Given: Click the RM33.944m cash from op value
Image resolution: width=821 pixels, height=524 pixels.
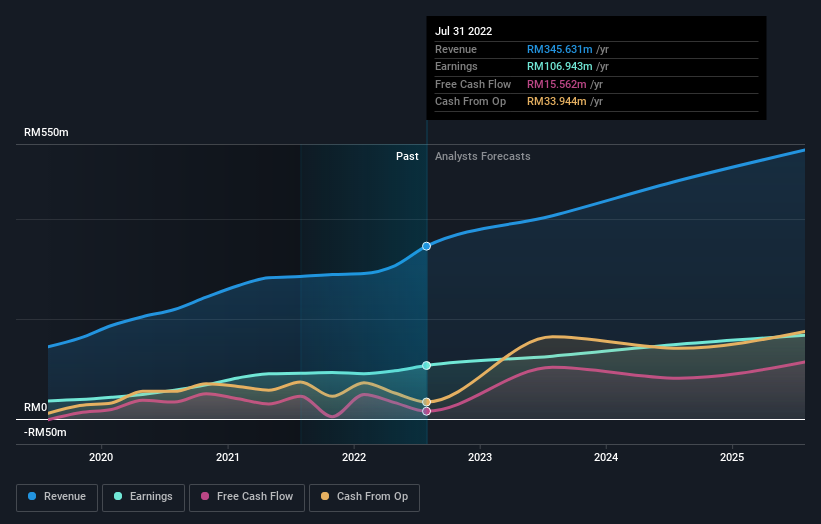Looking at the screenshot, I should (x=557, y=102).
